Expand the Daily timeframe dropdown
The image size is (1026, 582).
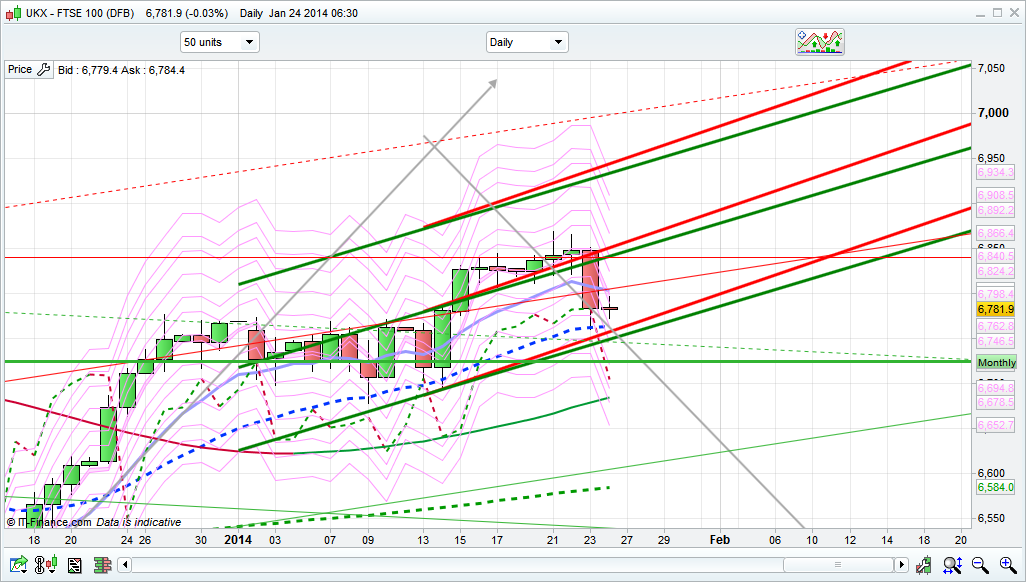tap(527, 42)
